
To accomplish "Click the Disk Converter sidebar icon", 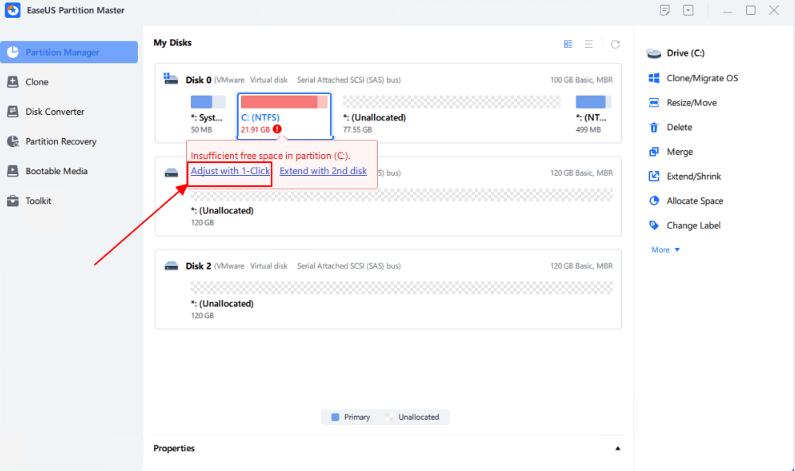I will point(13,112).
